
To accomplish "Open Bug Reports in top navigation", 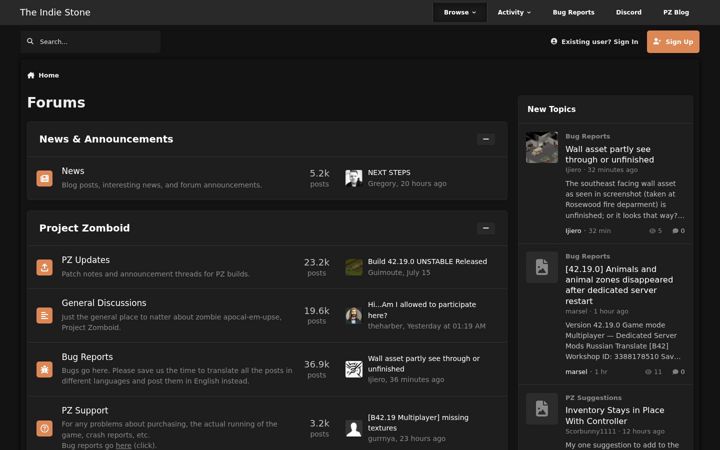I will (573, 12).
